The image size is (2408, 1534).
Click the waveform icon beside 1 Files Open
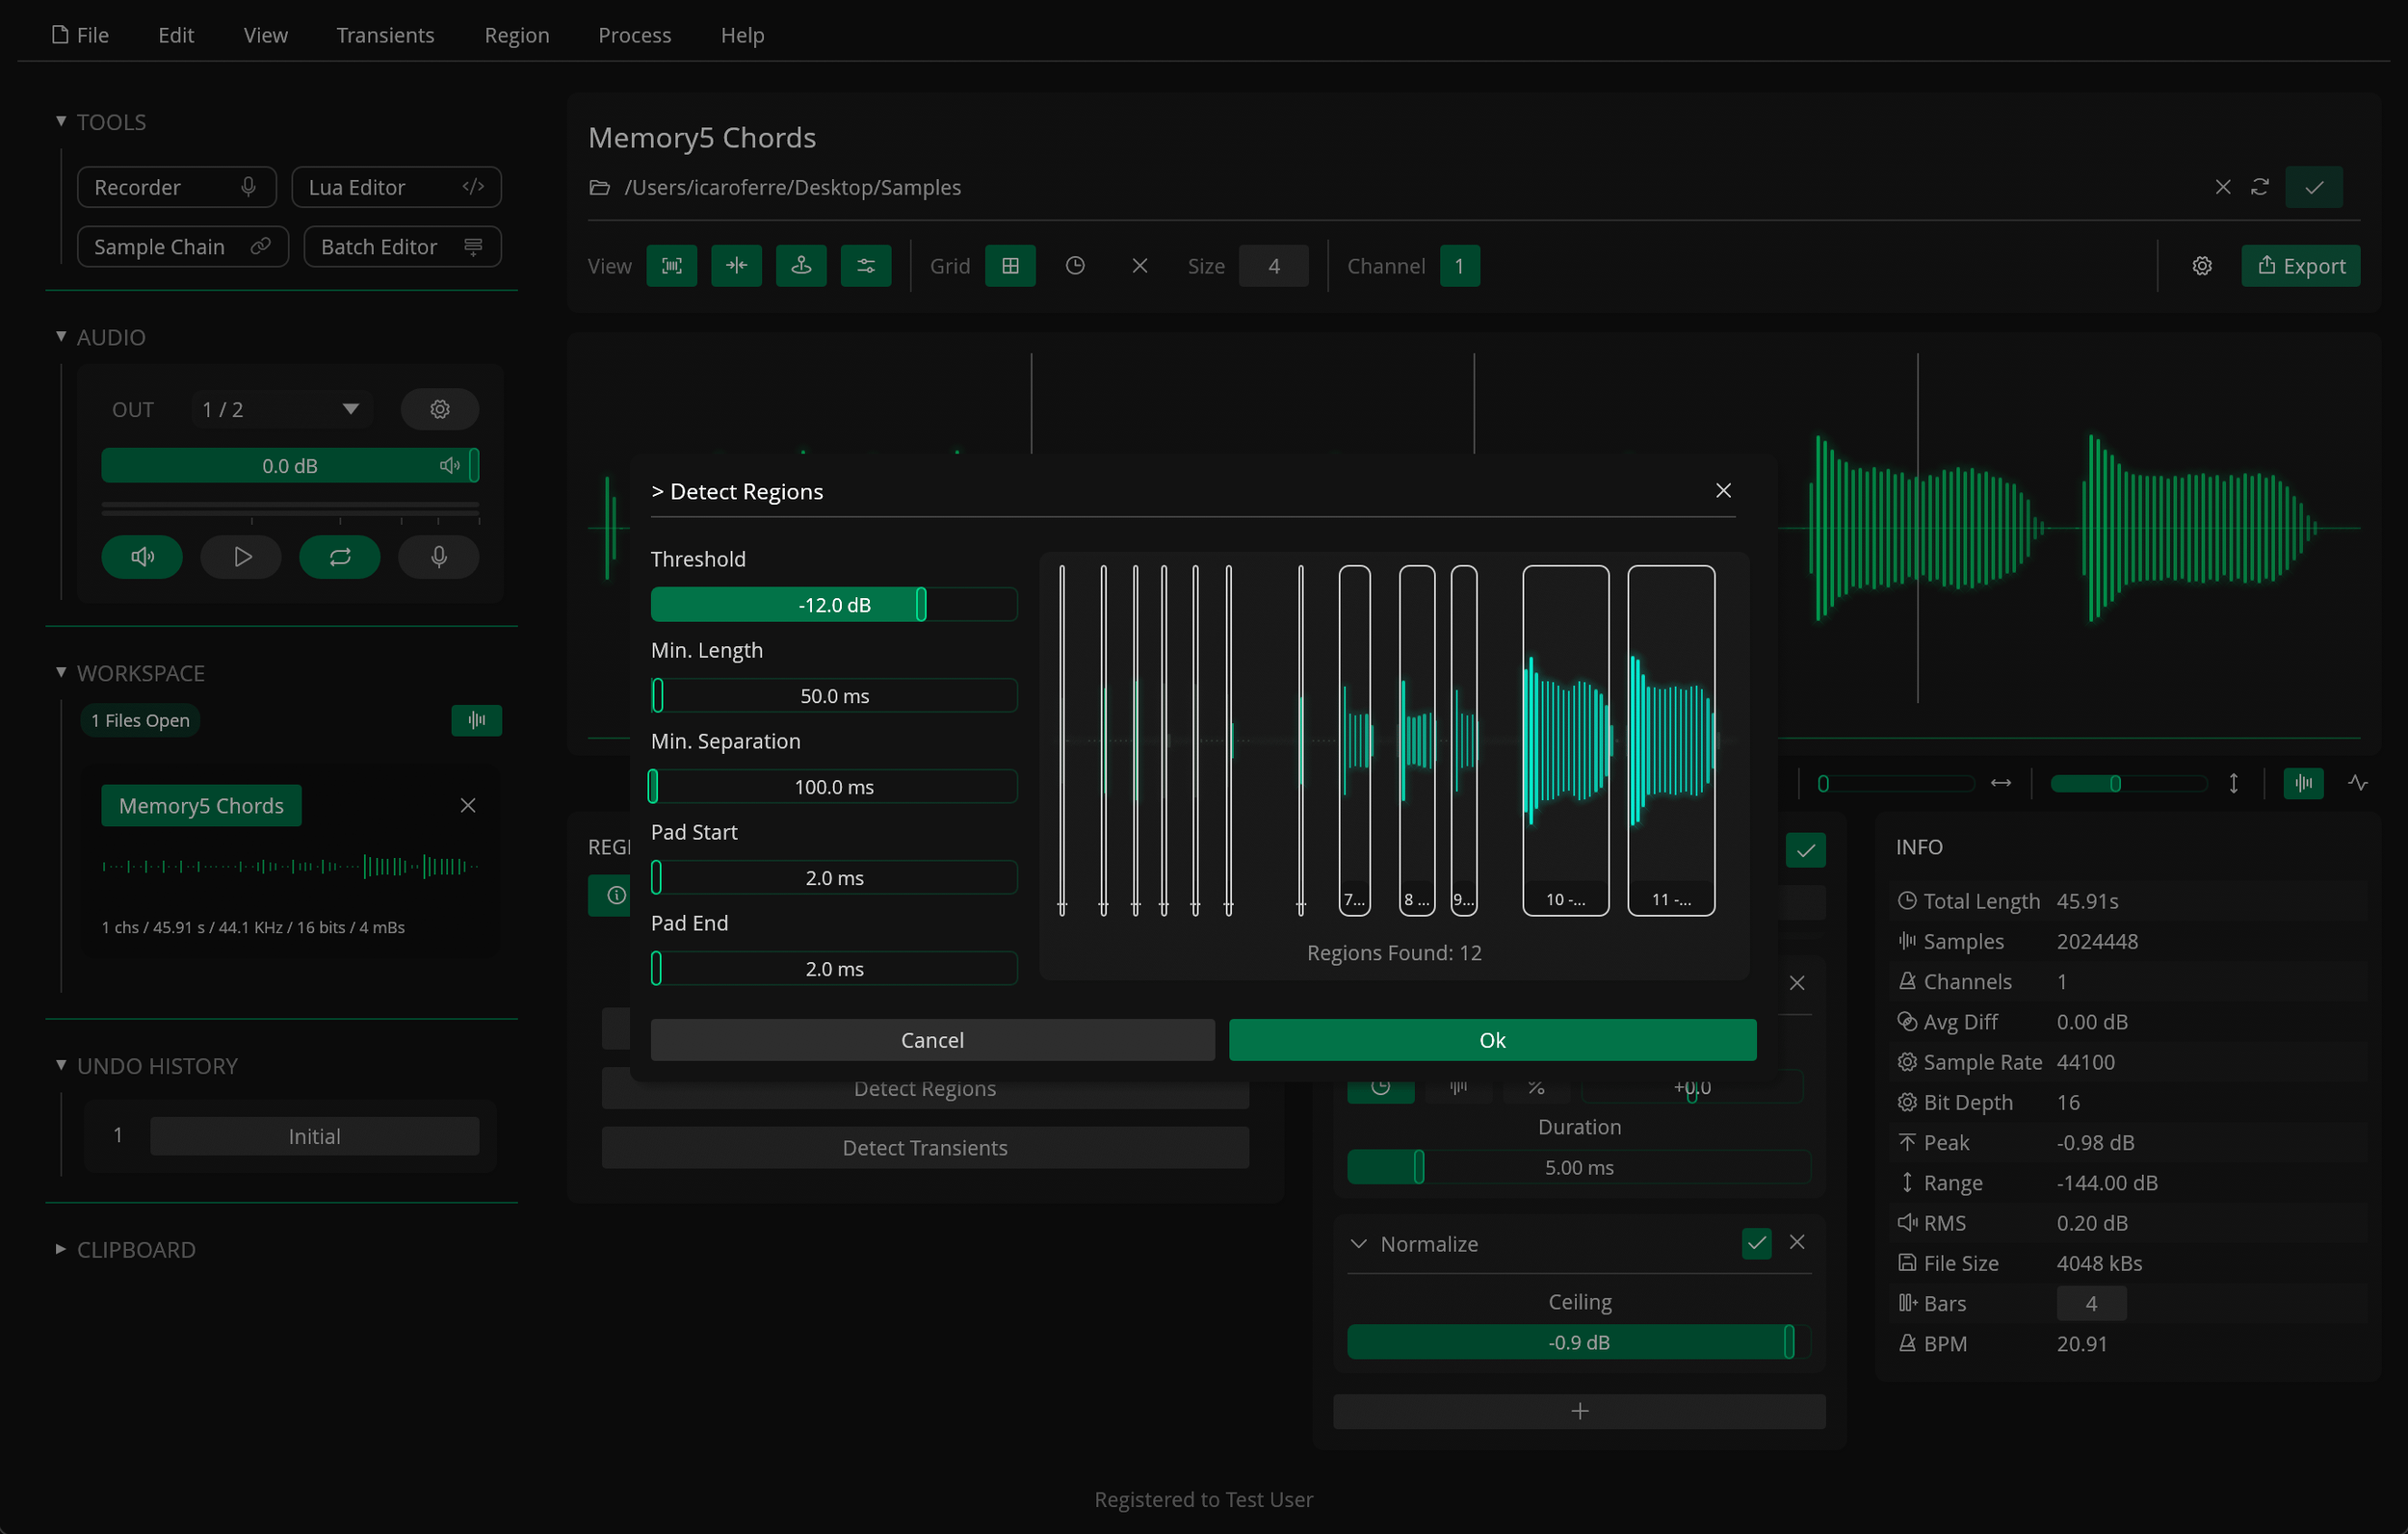[477, 720]
